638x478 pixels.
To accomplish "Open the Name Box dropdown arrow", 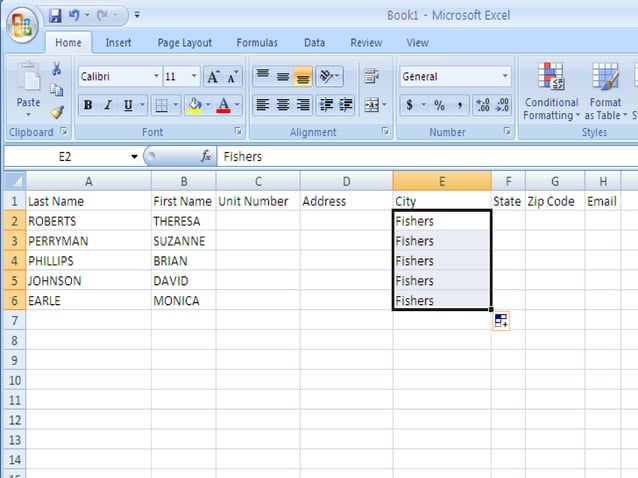I will tap(134, 157).
